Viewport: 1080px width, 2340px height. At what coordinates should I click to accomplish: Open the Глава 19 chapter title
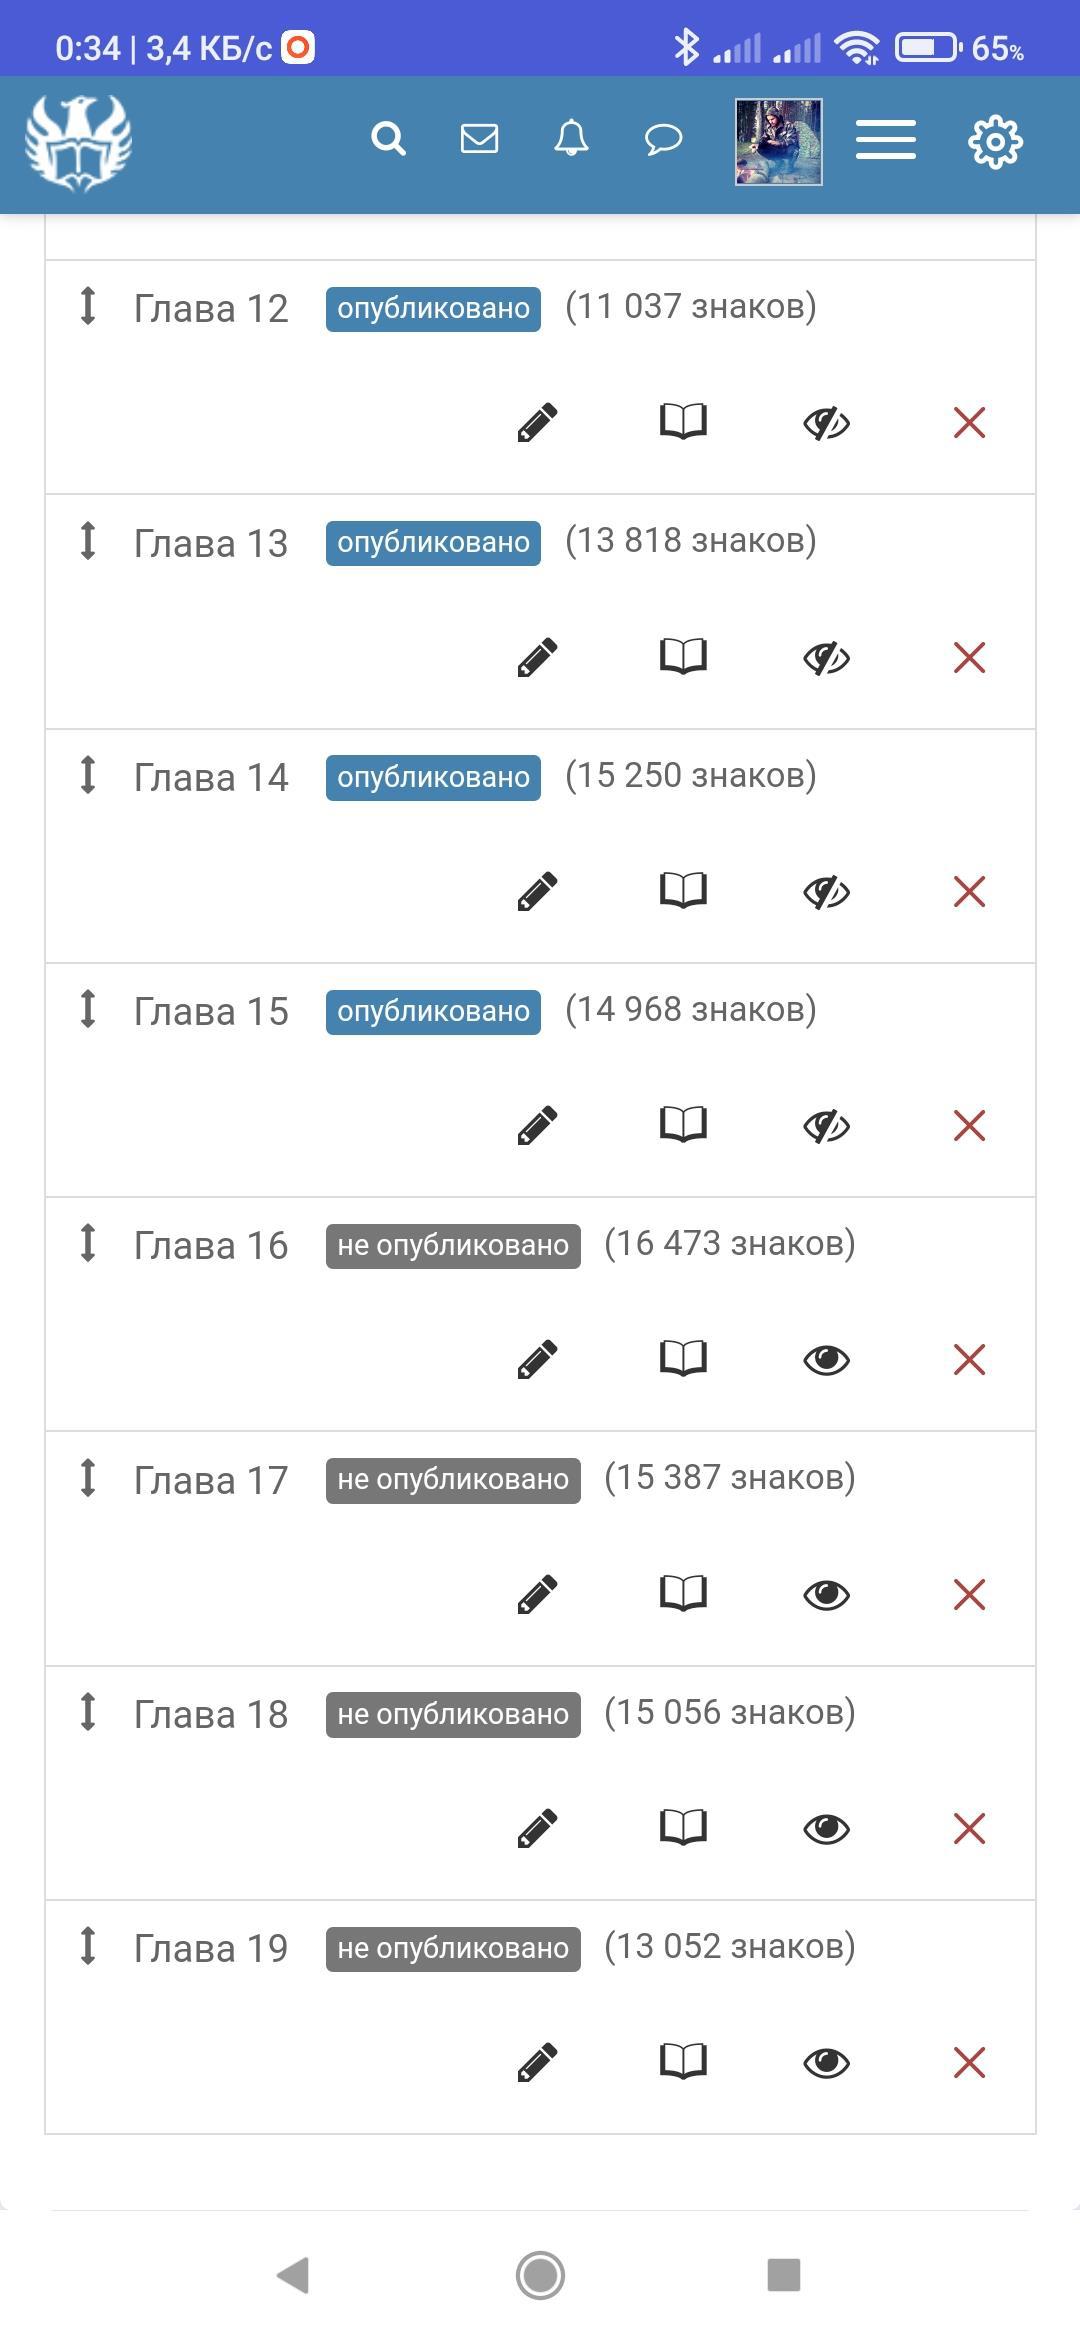tap(211, 1949)
